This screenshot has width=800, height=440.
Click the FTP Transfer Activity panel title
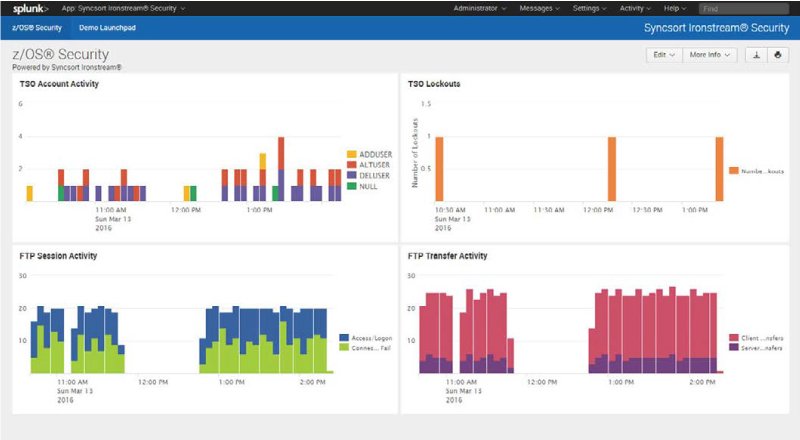coord(447,256)
